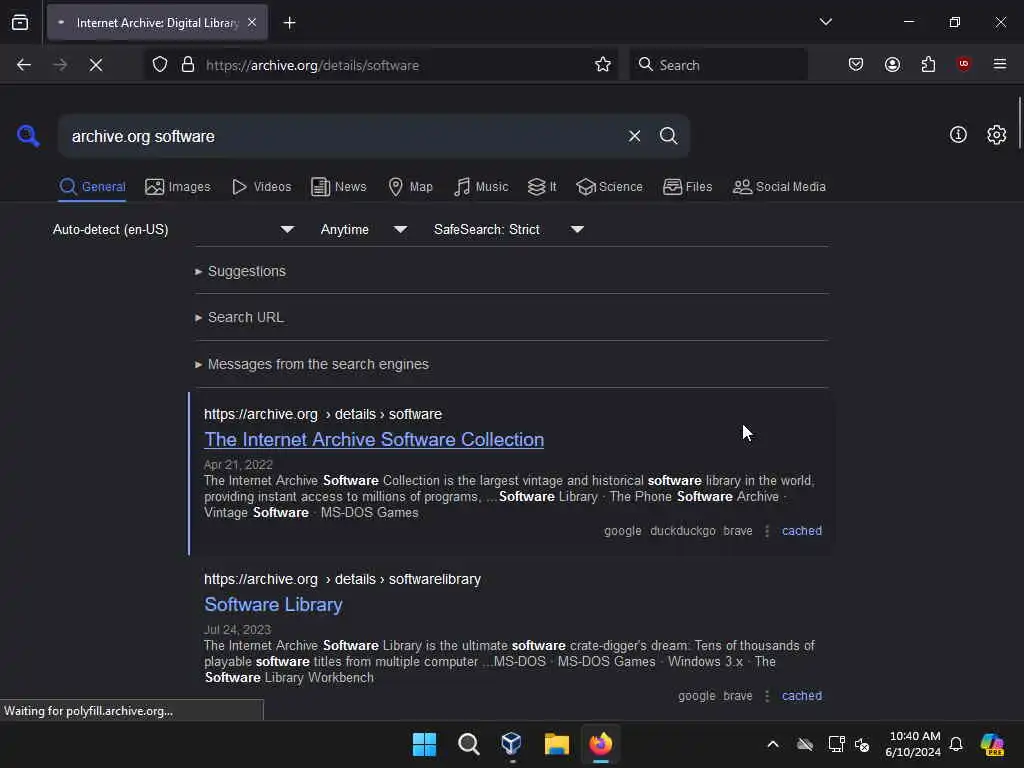Click the Firefox Search box

pyautogui.click(x=718, y=65)
